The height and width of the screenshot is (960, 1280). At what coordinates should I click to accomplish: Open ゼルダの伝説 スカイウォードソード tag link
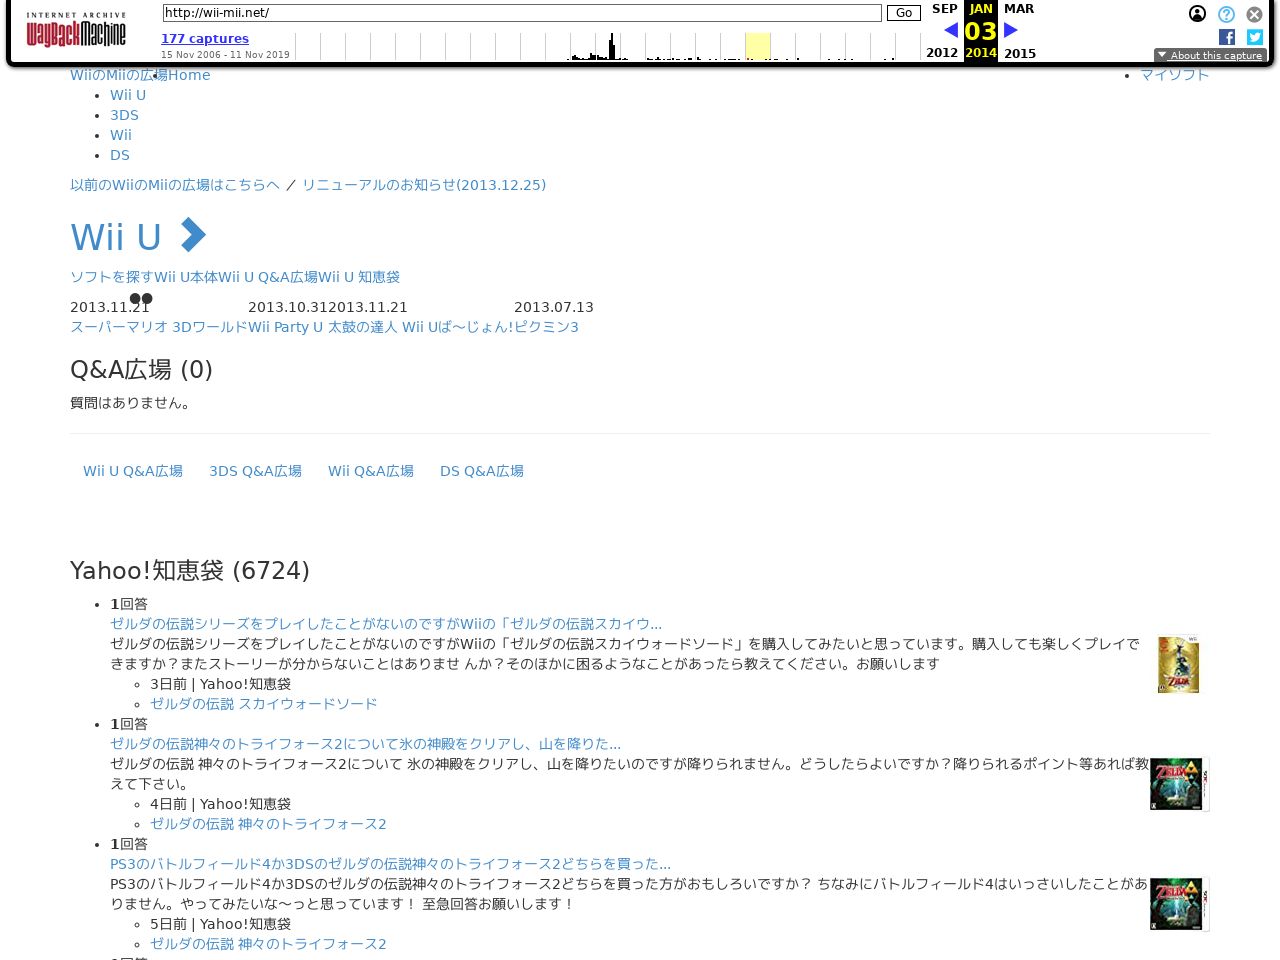(264, 704)
